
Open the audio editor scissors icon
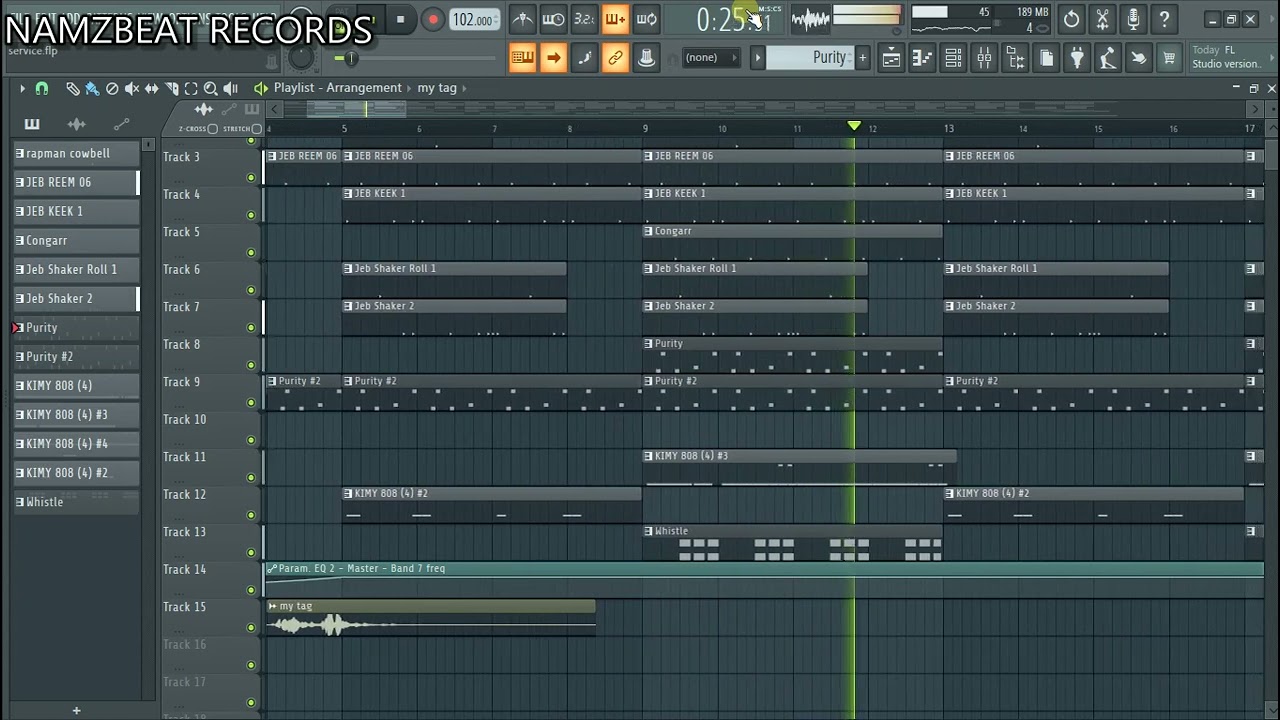click(1102, 19)
